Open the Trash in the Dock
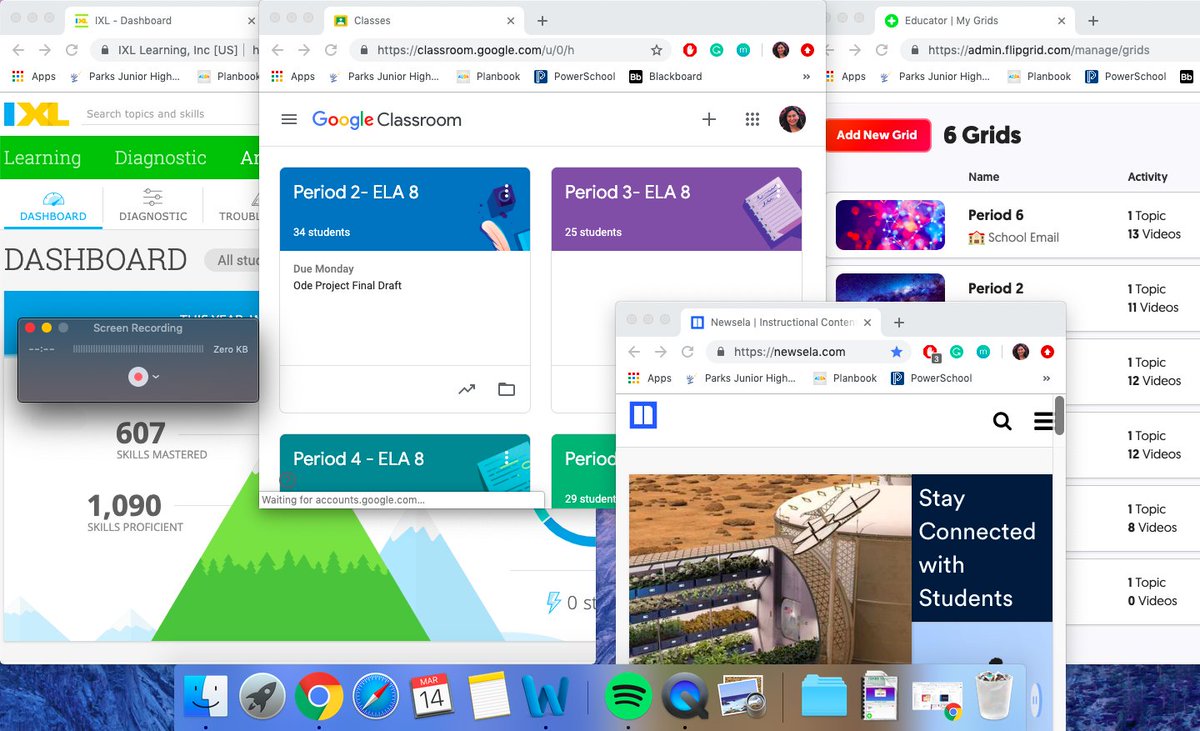This screenshot has height=731, width=1200. tap(994, 696)
